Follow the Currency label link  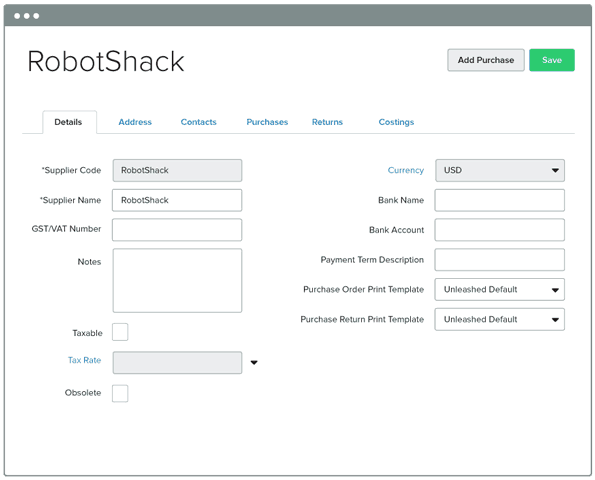coord(406,170)
